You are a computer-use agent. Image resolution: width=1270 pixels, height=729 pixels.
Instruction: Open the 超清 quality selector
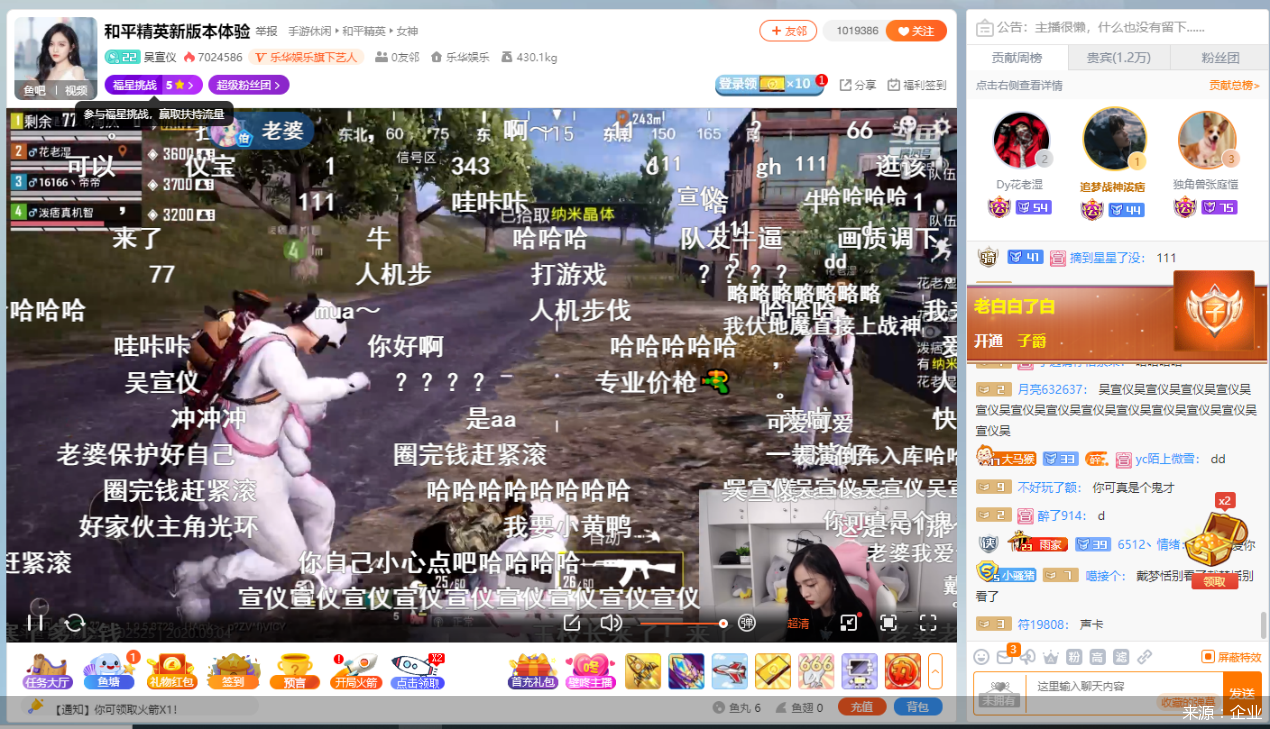coord(798,623)
